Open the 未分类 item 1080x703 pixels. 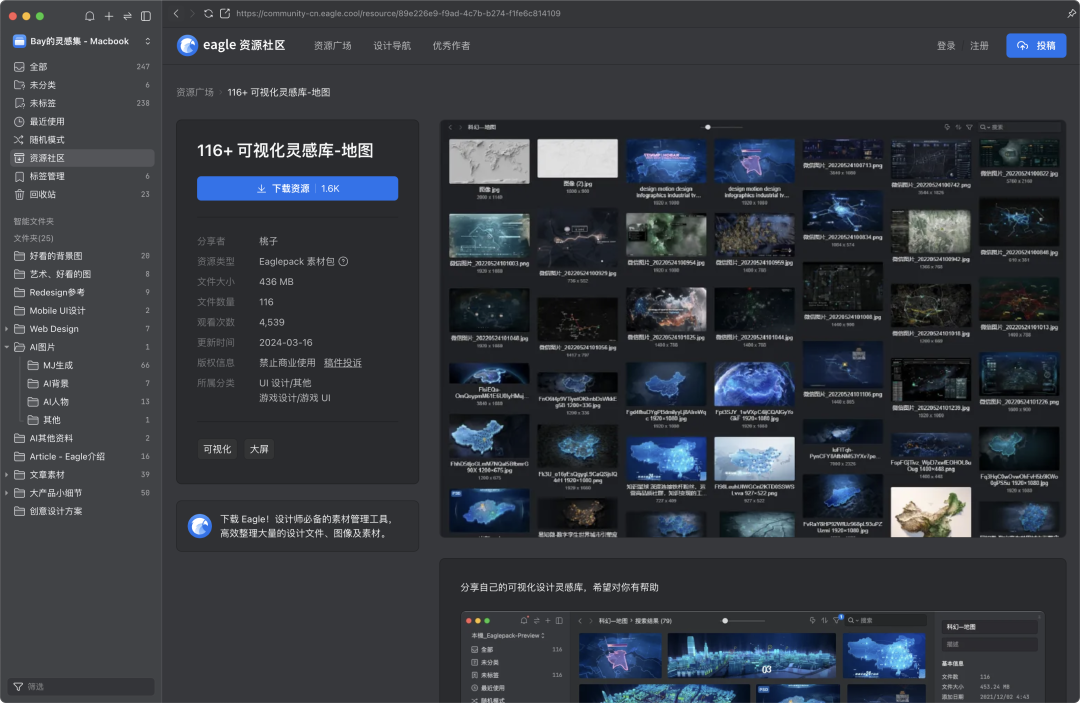82,85
